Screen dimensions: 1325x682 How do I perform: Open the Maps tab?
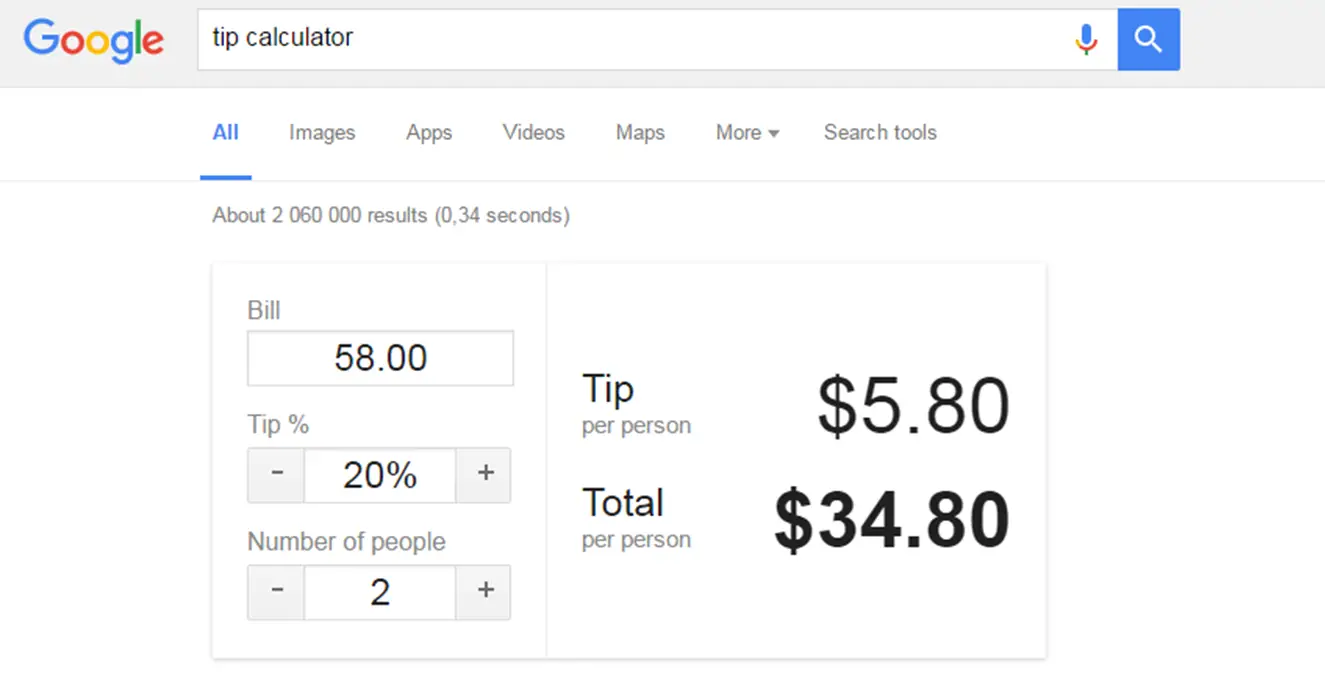click(x=640, y=133)
